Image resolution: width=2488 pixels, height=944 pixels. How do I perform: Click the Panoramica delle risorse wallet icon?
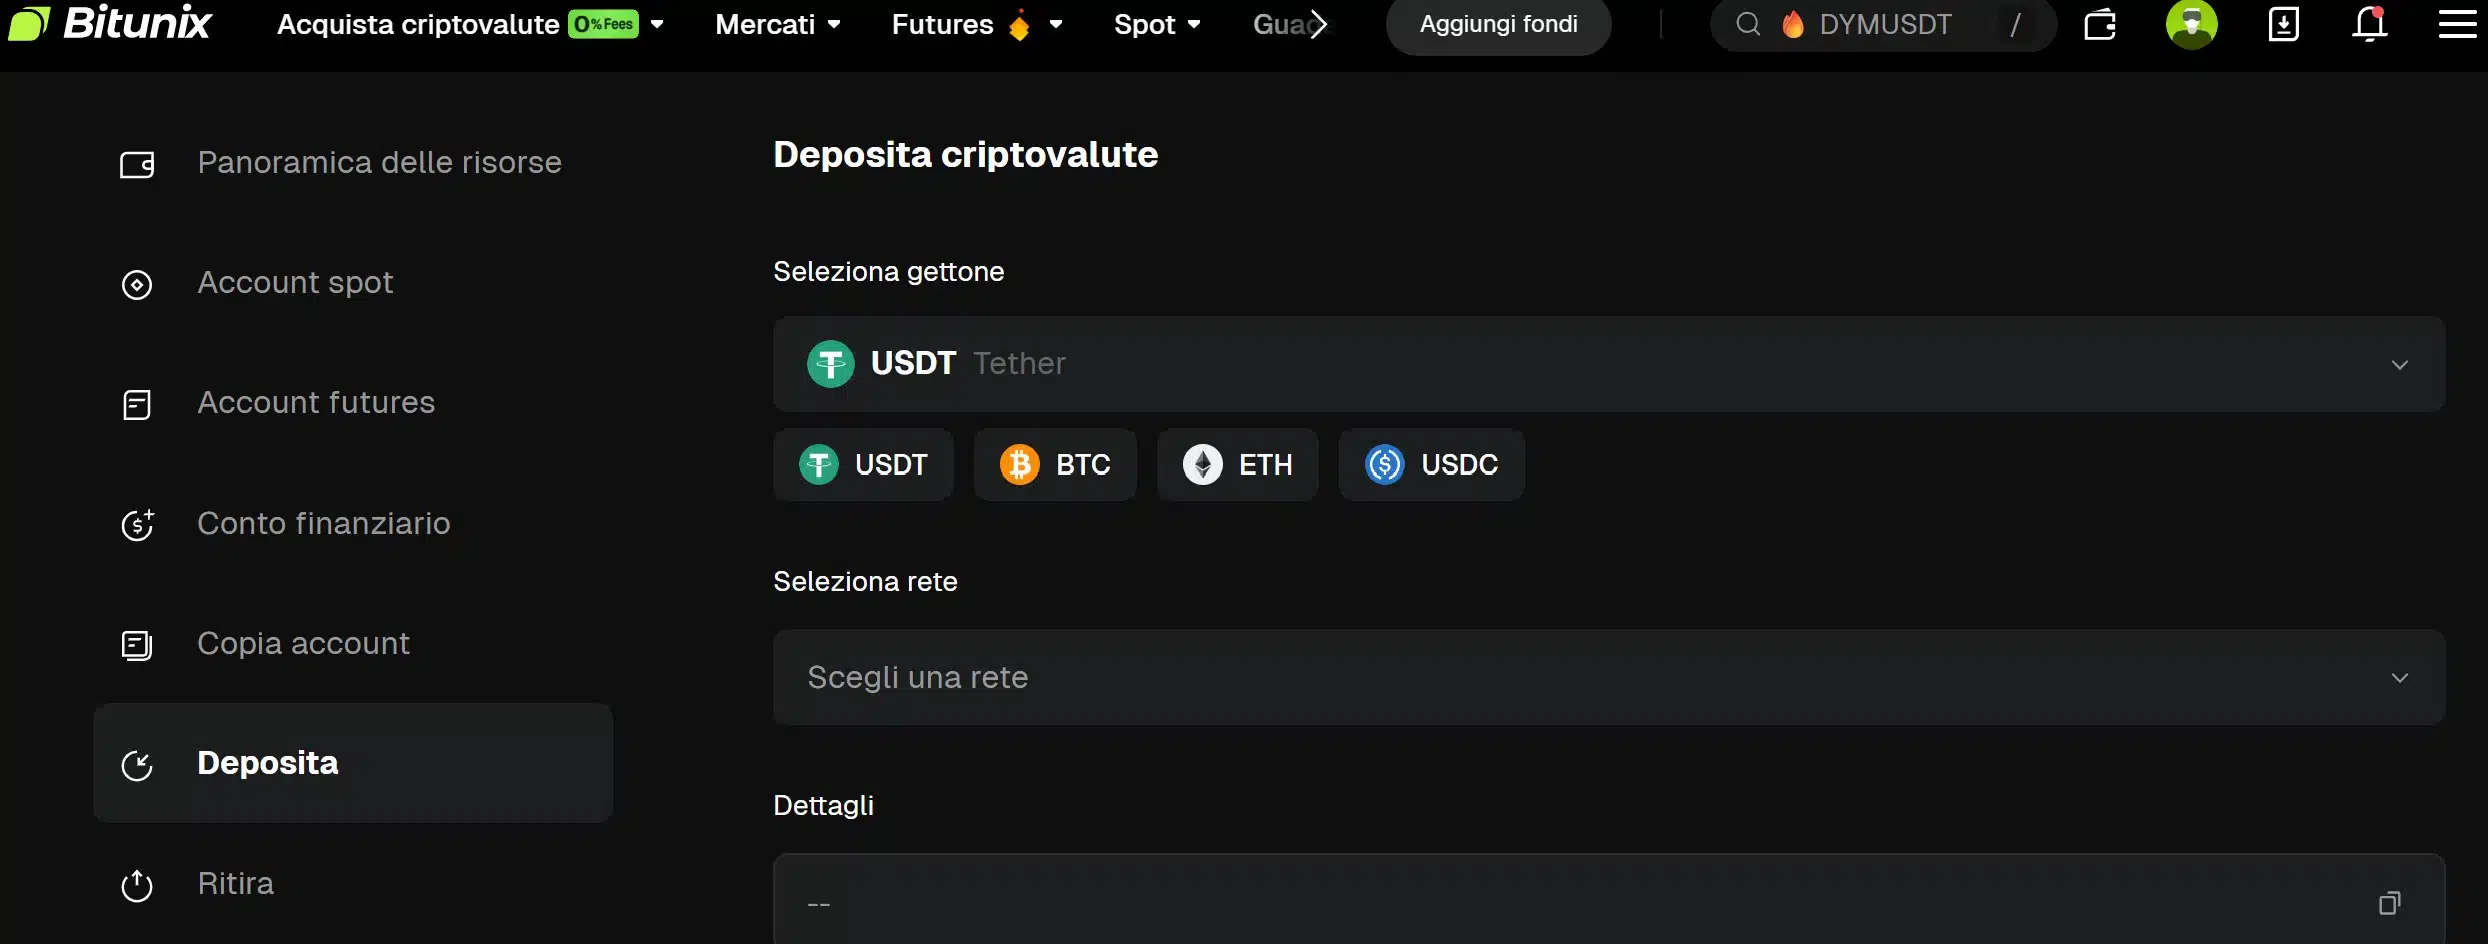[137, 164]
